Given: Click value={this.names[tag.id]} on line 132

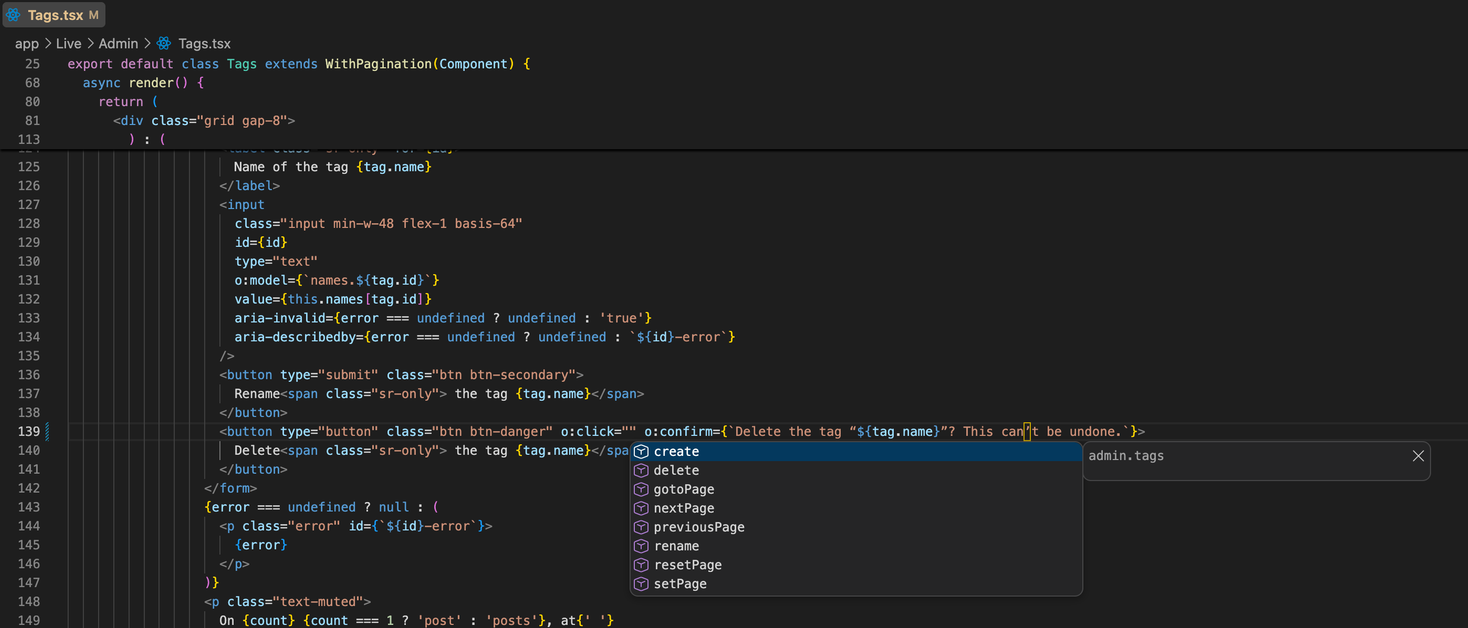Looking at the screenshot, I should pyautogui.click(x=334, y=300).
